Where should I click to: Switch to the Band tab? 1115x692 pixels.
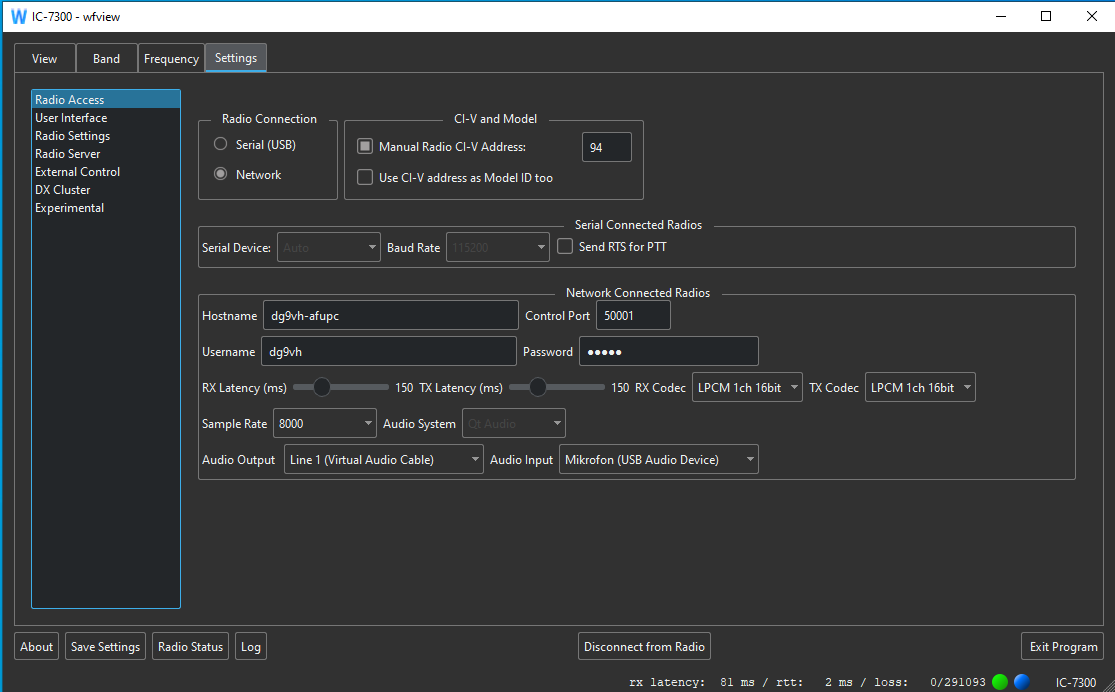[x=106, y=59]
